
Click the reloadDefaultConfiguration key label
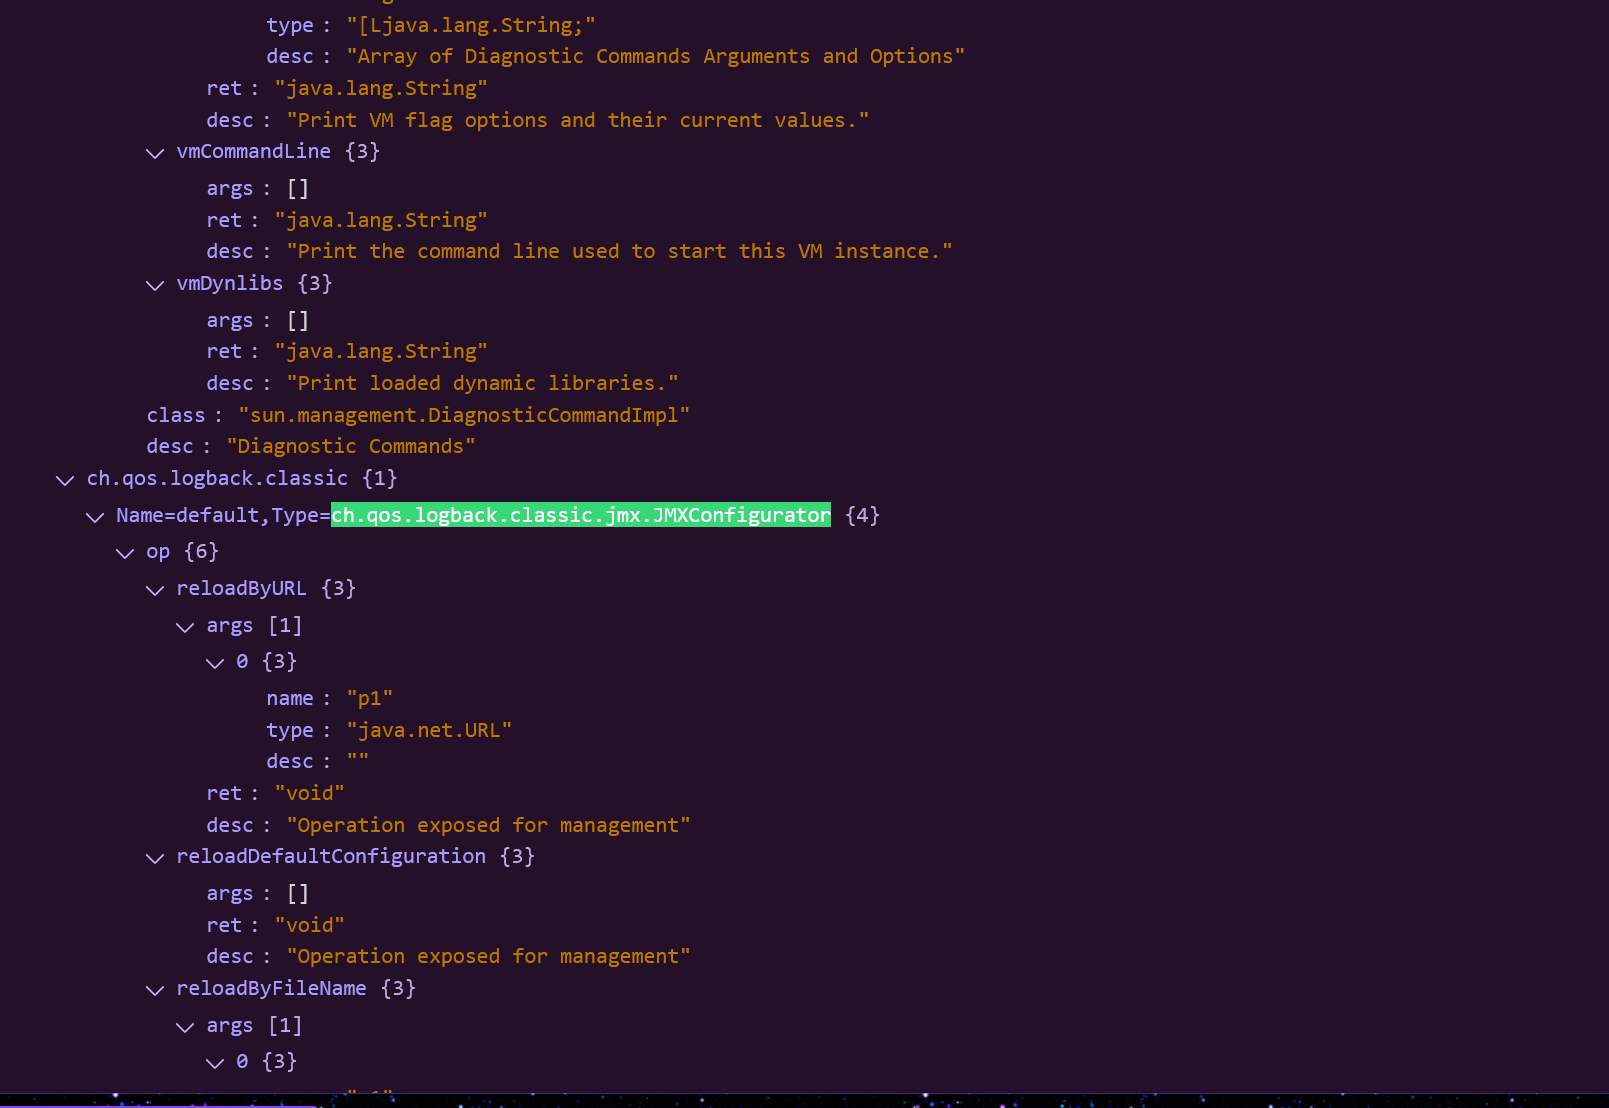click(x=332, y=856)
